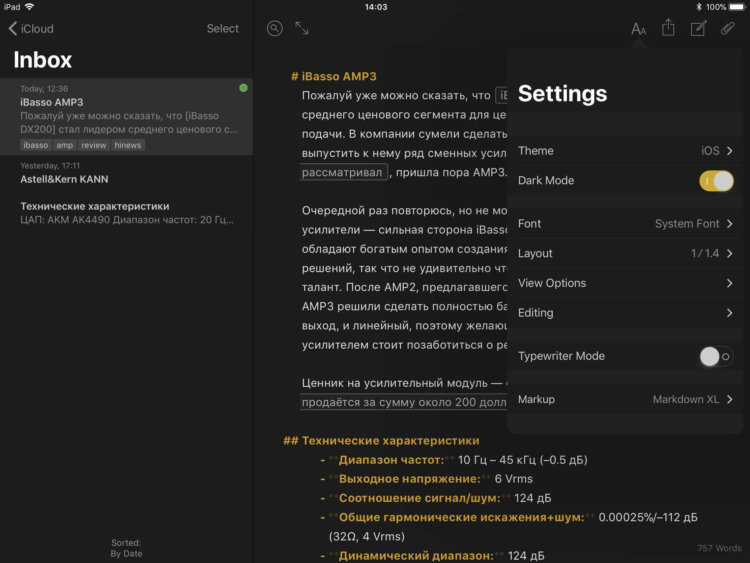
Task: Open the Astell&Kern KANN note
Action: coord(126,174)
